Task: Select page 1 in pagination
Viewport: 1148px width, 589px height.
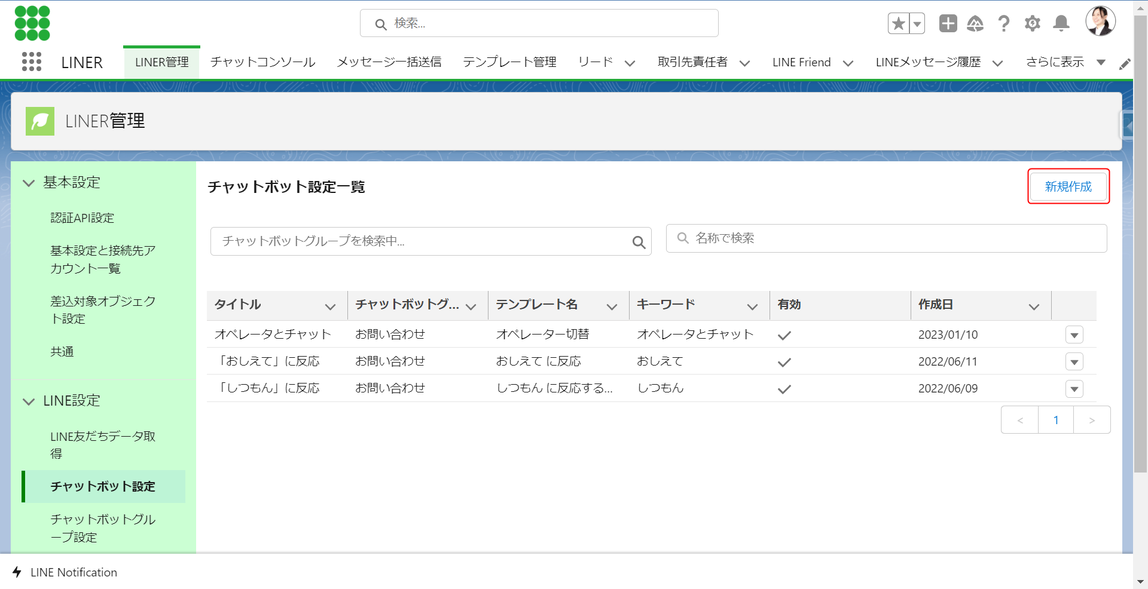Action: pos(1056,420)
